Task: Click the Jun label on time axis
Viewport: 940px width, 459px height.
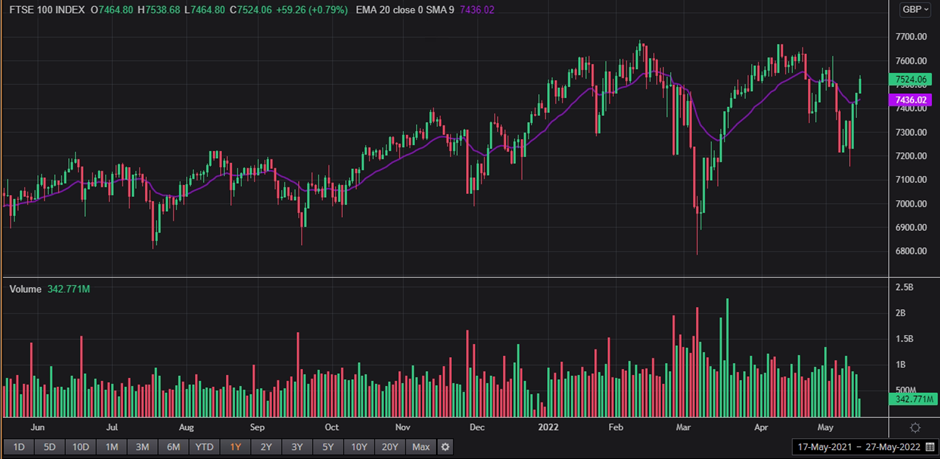Action: coord(38,428)
